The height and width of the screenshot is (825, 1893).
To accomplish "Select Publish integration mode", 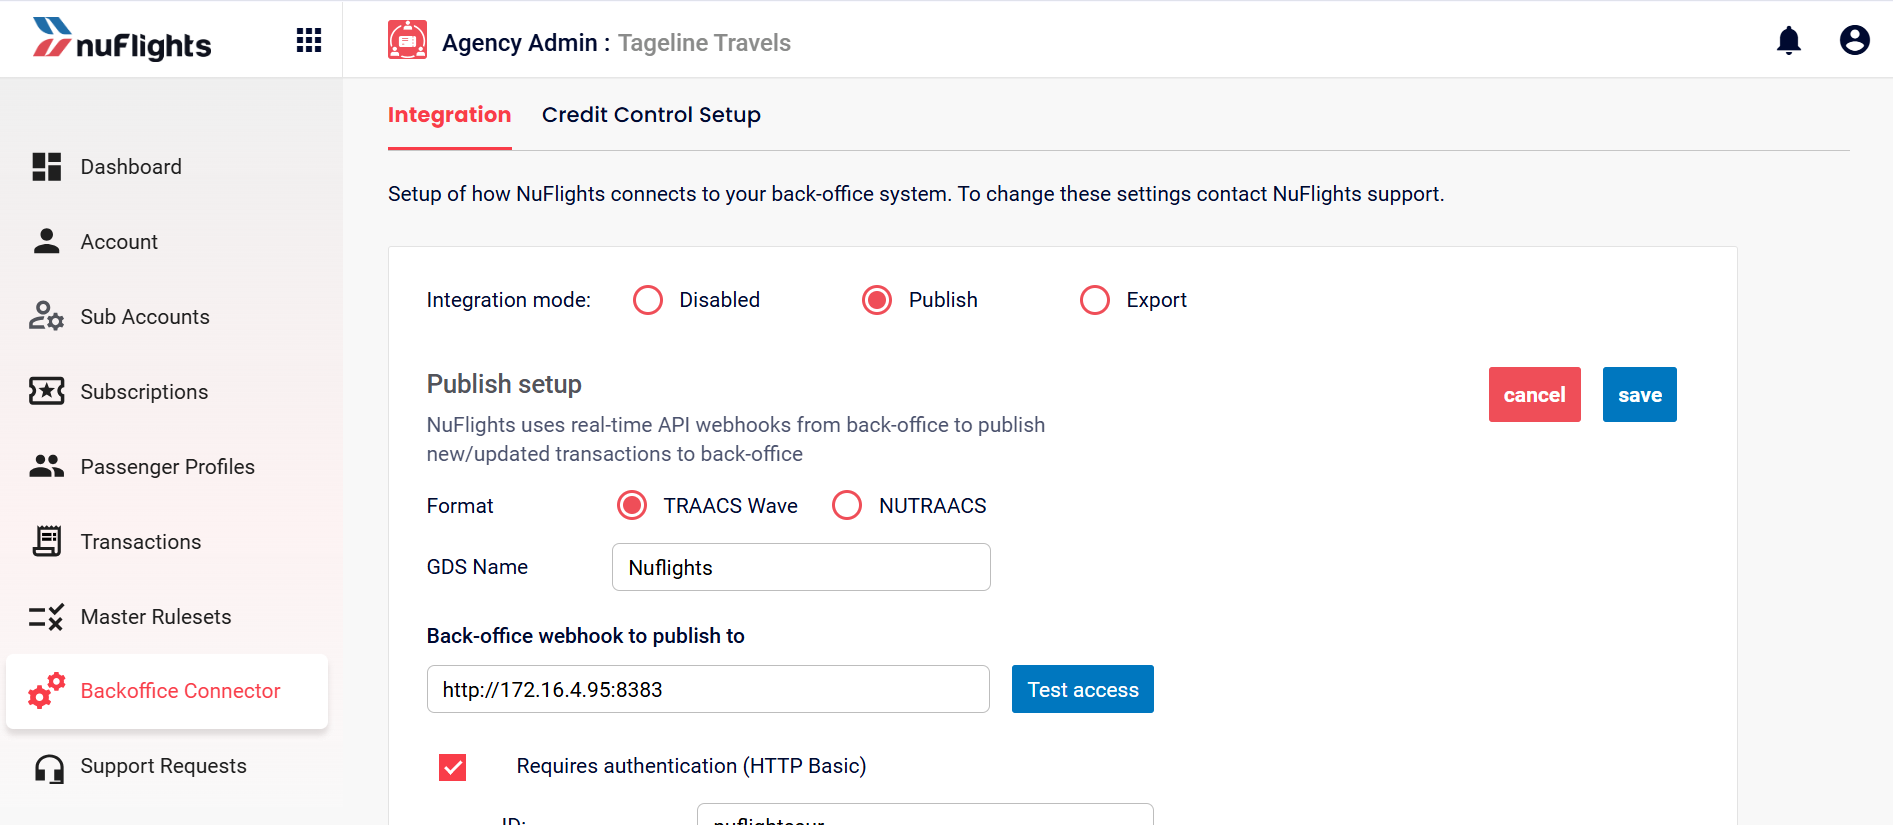I will coord(877,300).
